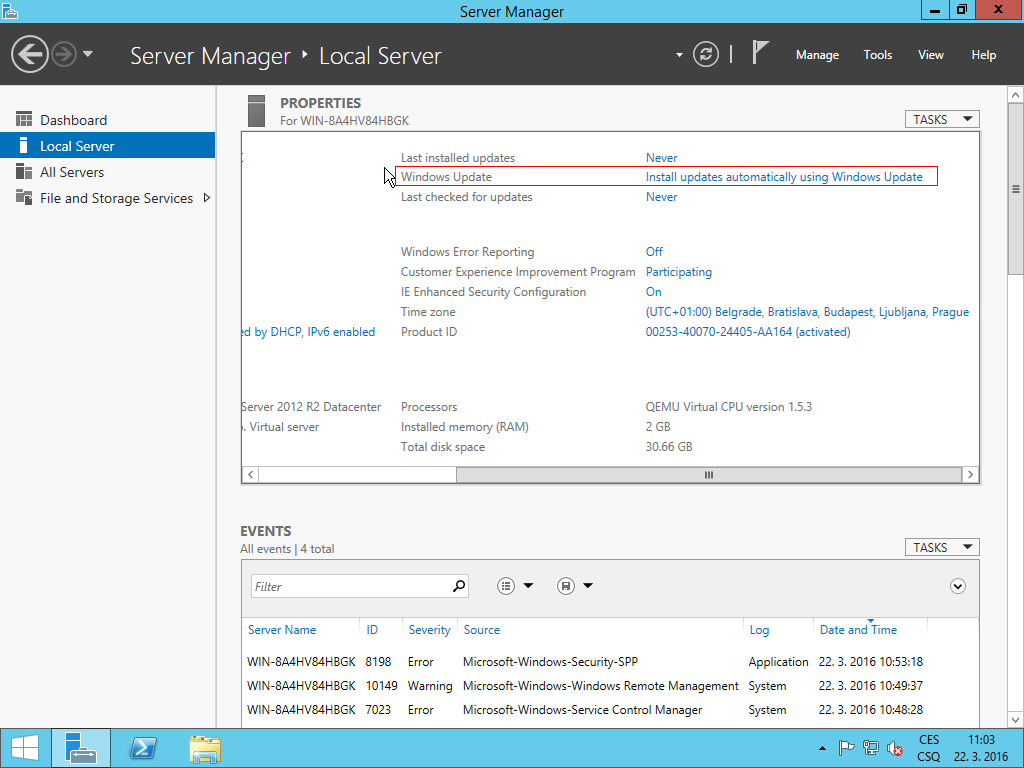Go back with the back arrow button
This screenshot has height=768, width=1024.
click(29, 54)
